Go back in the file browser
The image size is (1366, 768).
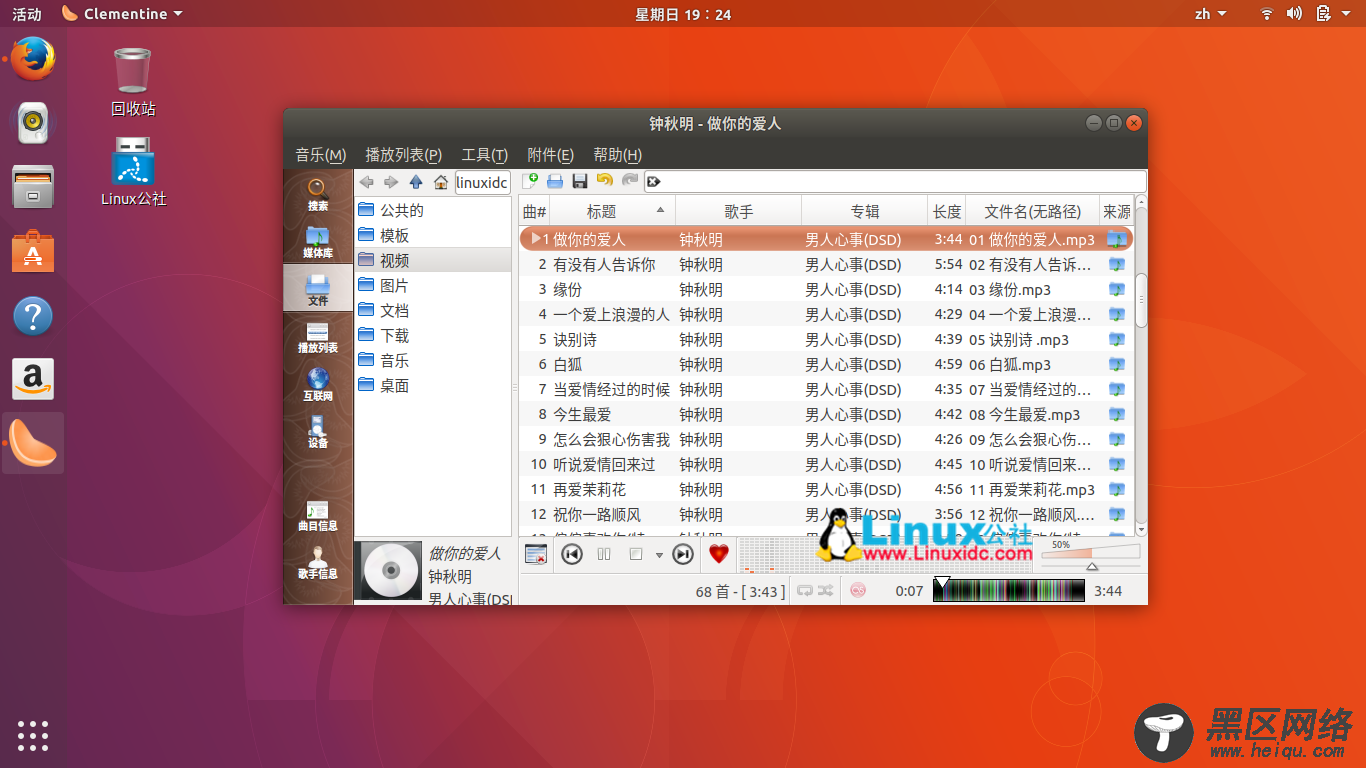pos(367,182)
